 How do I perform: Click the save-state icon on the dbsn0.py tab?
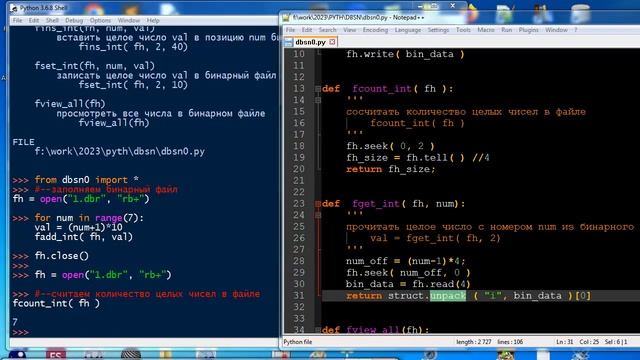[x=289, y=42]
